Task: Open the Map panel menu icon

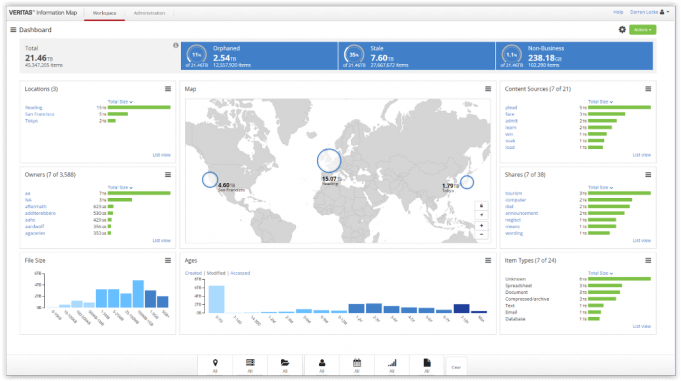Action: [488, 89]
